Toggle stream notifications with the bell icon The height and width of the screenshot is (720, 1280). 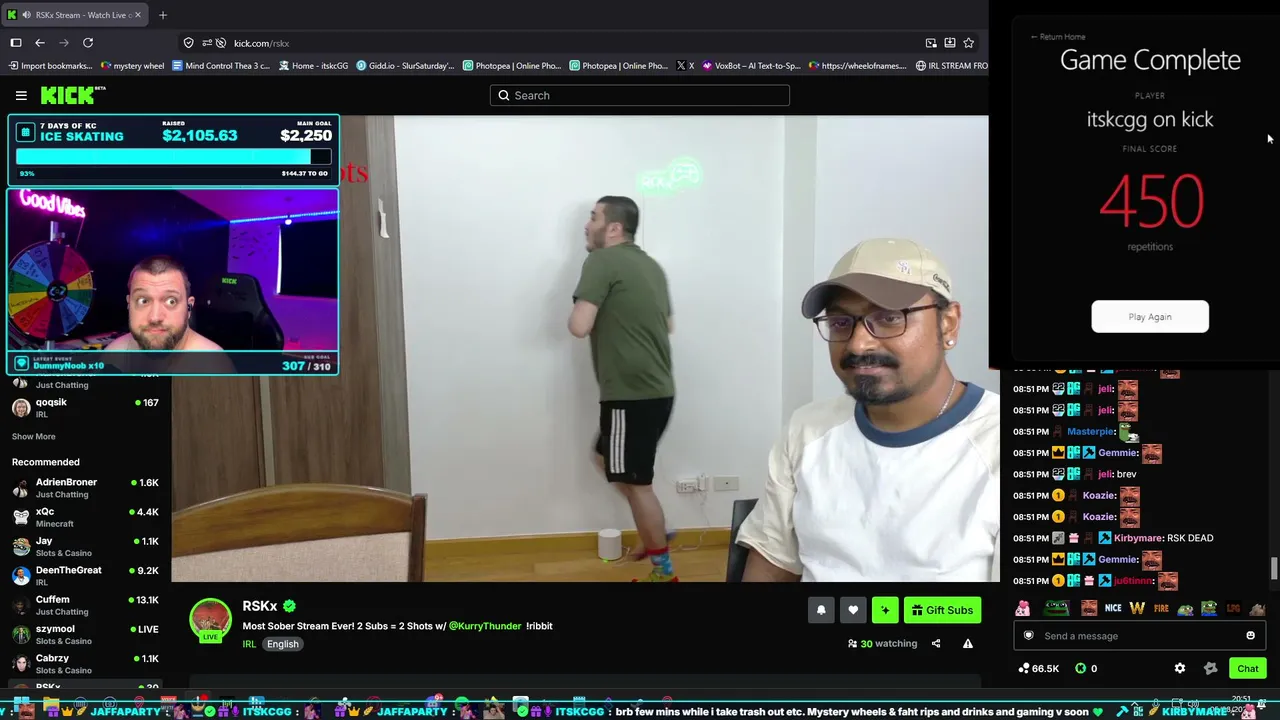point(821,610)
